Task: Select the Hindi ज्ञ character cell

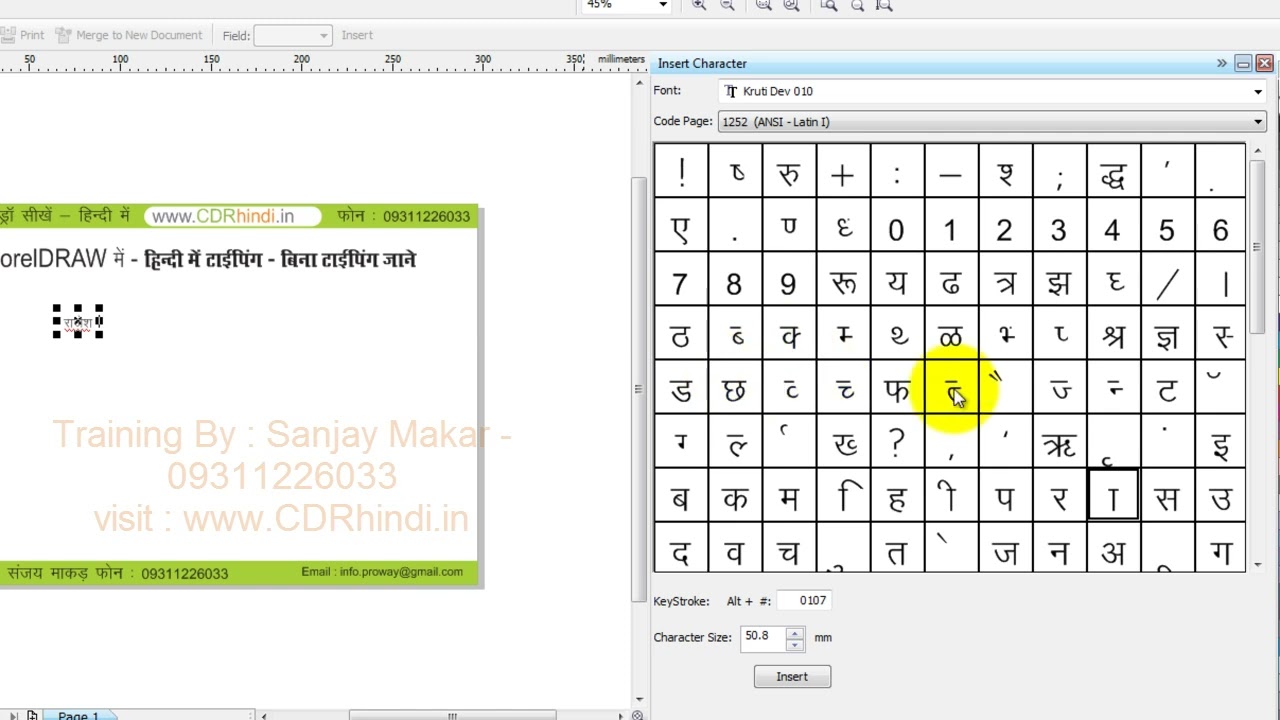Action: [1167, 334]
